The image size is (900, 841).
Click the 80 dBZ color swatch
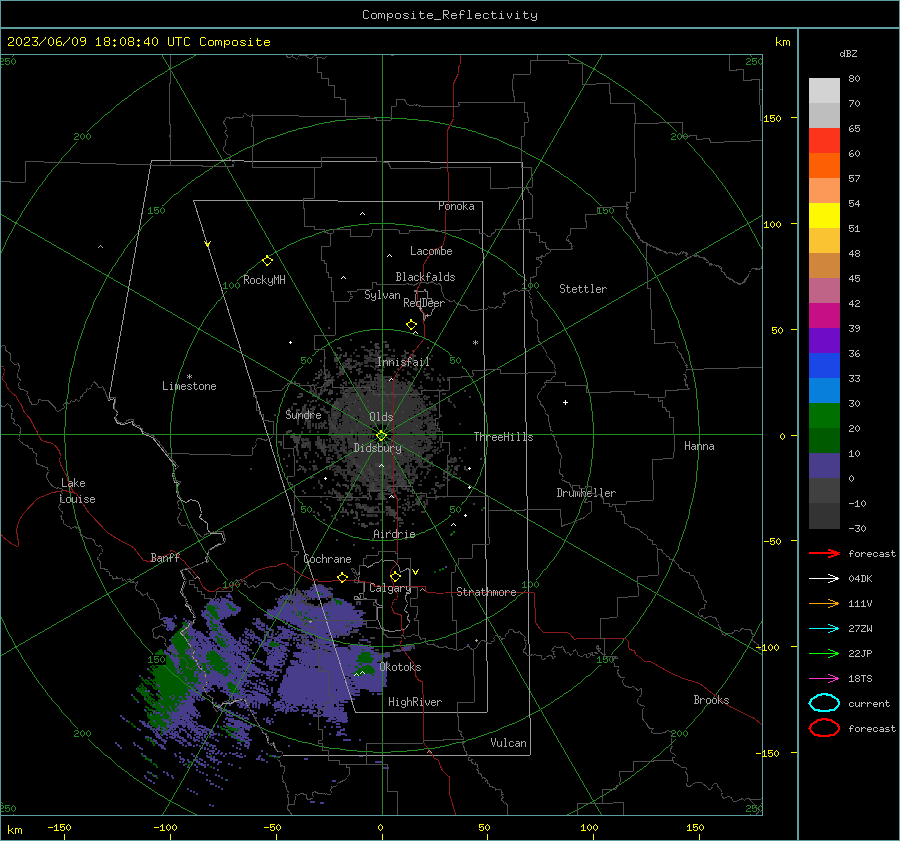(x=824, y=91)
